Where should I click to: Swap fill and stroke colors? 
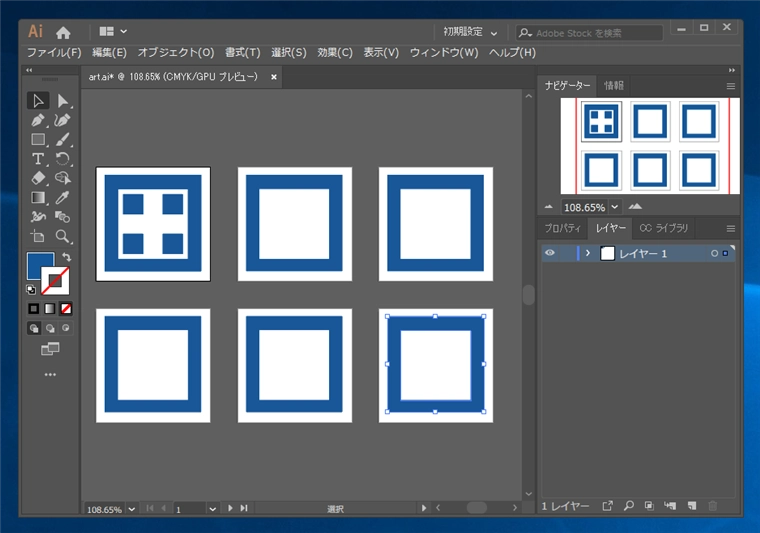click(x=67, y=257)
